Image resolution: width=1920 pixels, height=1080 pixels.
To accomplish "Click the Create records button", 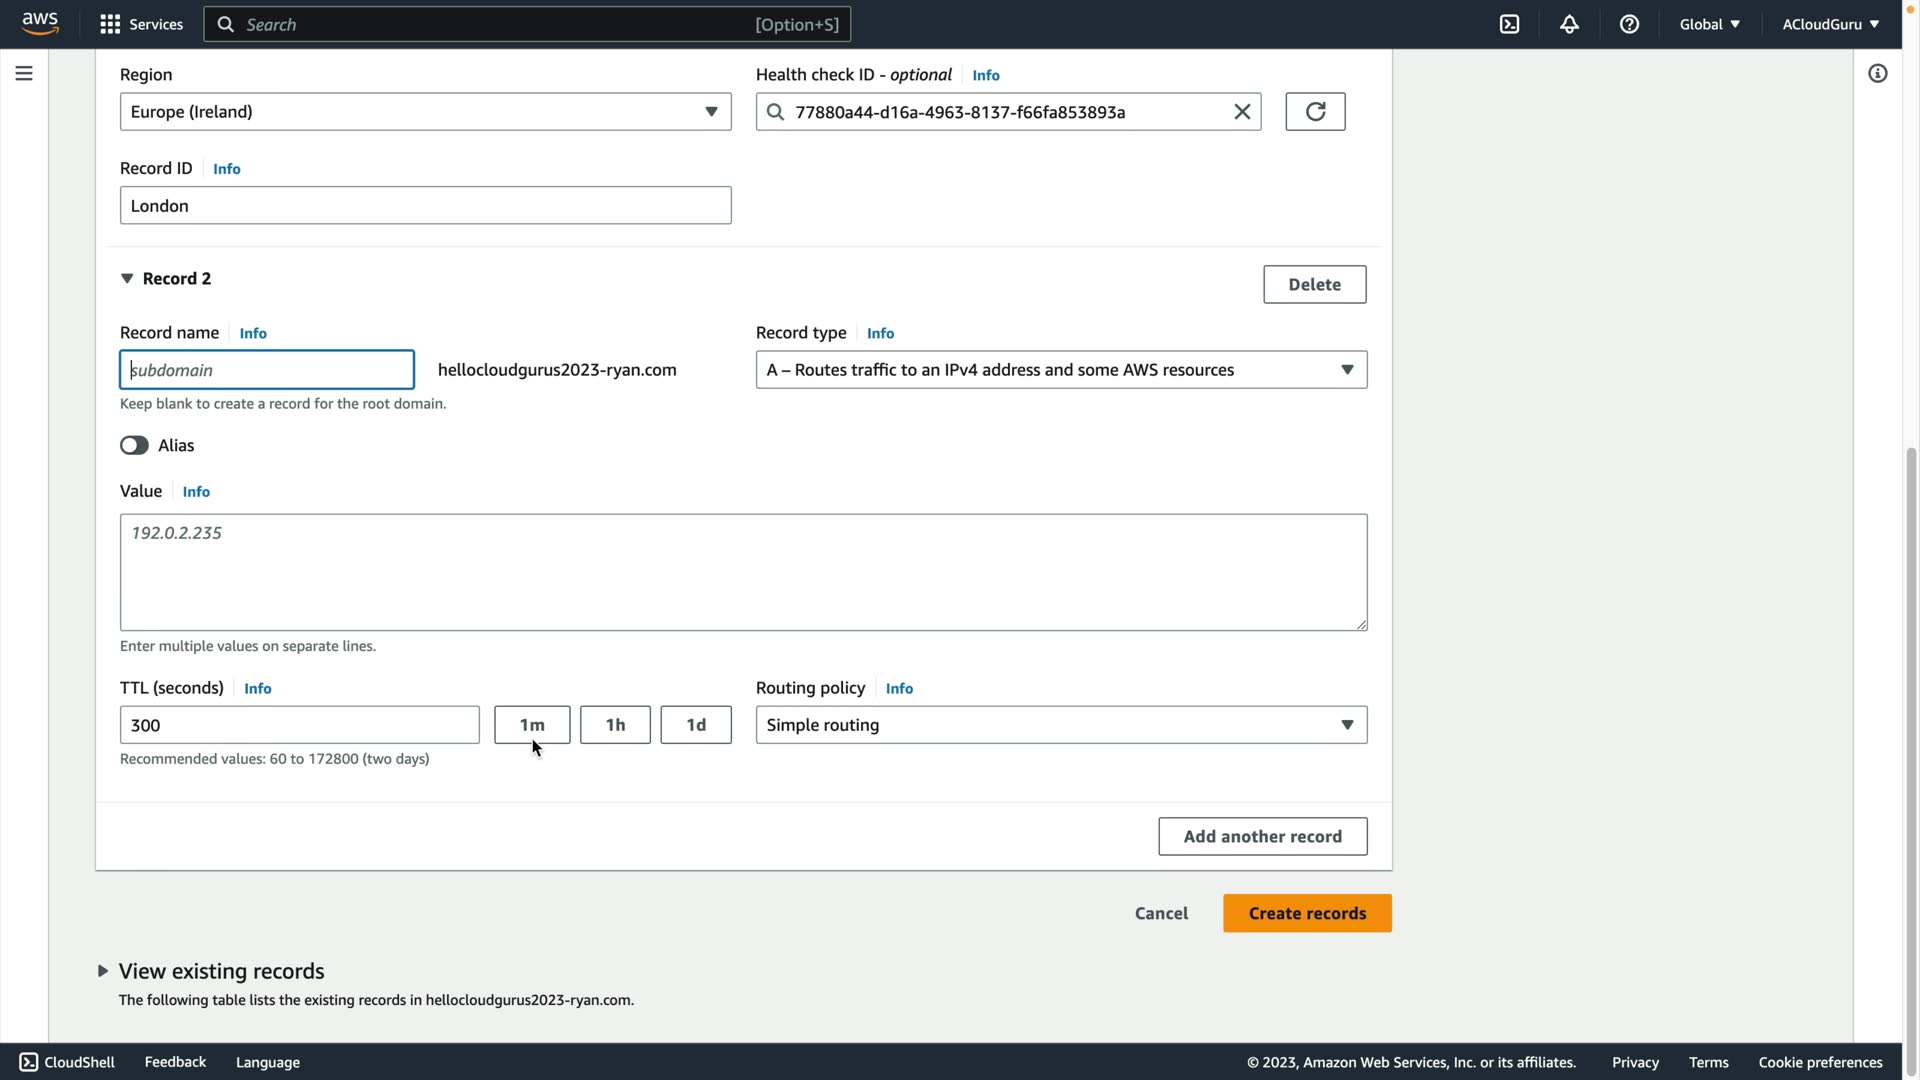I will click(1306, 913).
